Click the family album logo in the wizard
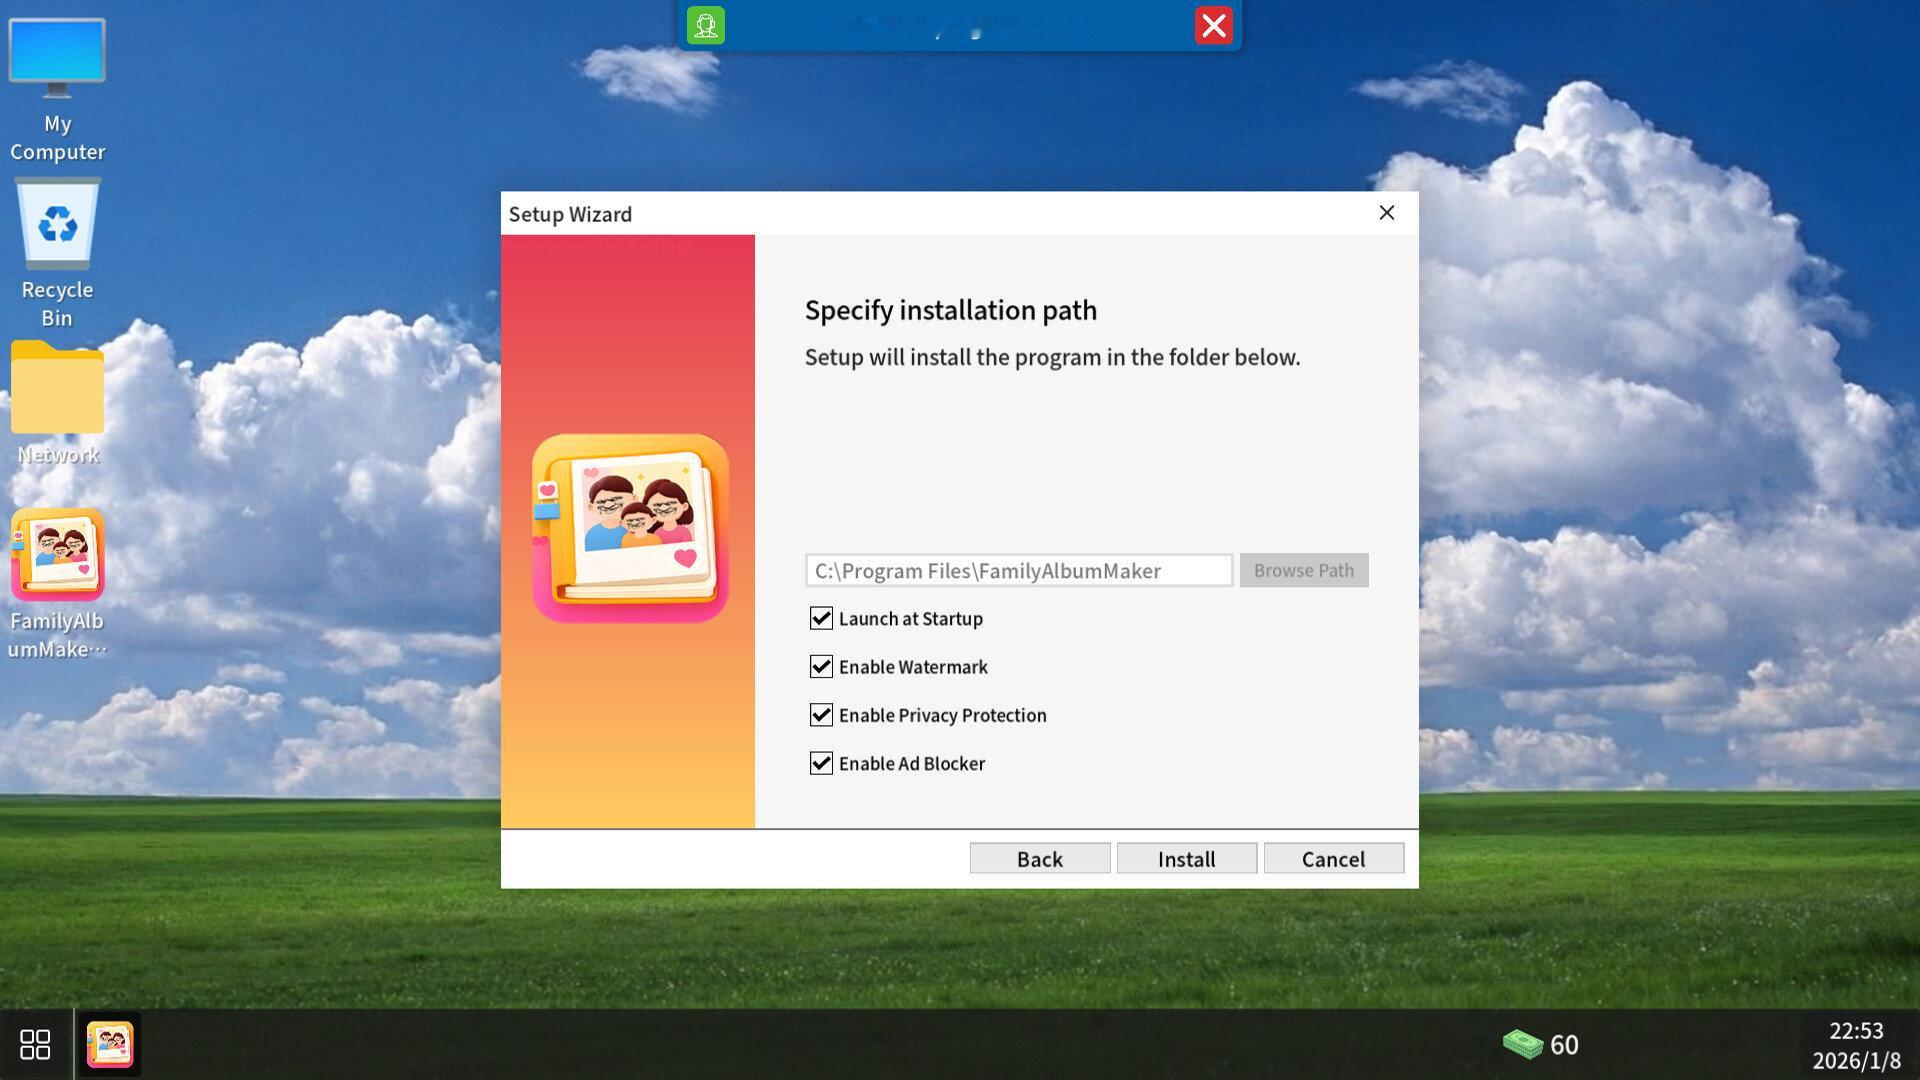This screenshot has width=1920, height=1080. (x=630, y=528)
